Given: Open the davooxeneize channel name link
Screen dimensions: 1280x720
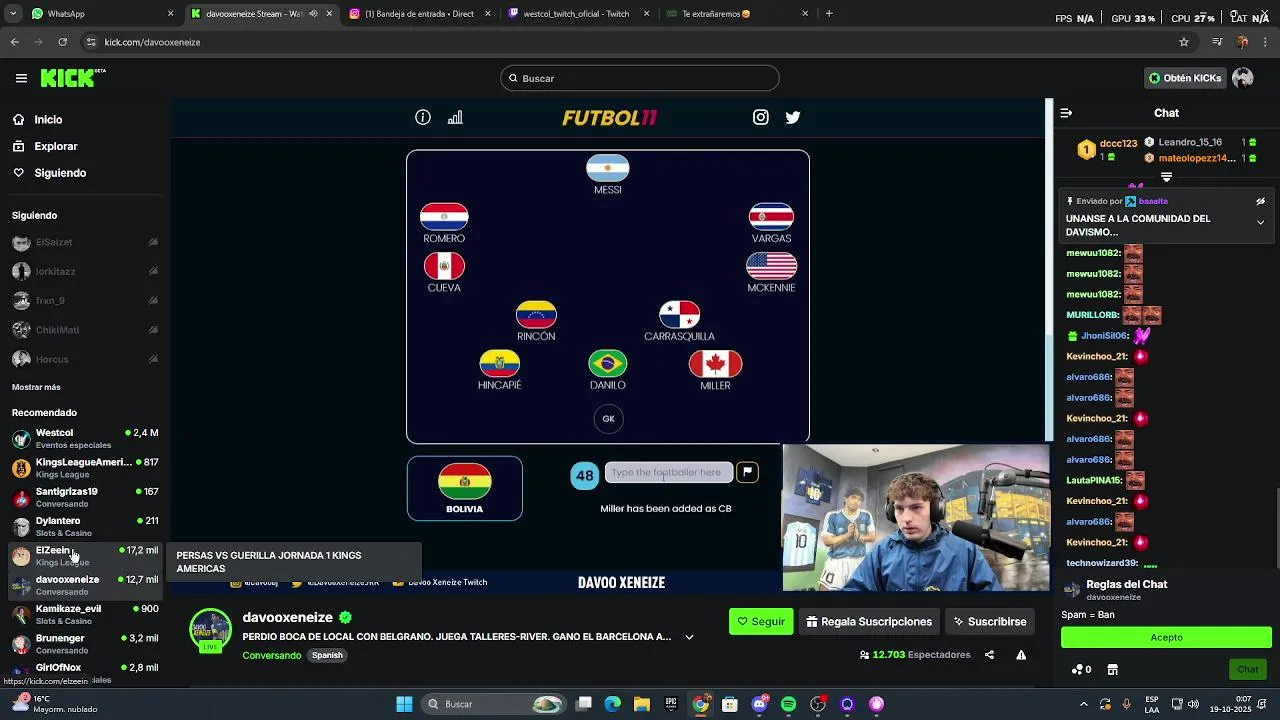Looking at the screenshot, I should [x=287, y=618].
